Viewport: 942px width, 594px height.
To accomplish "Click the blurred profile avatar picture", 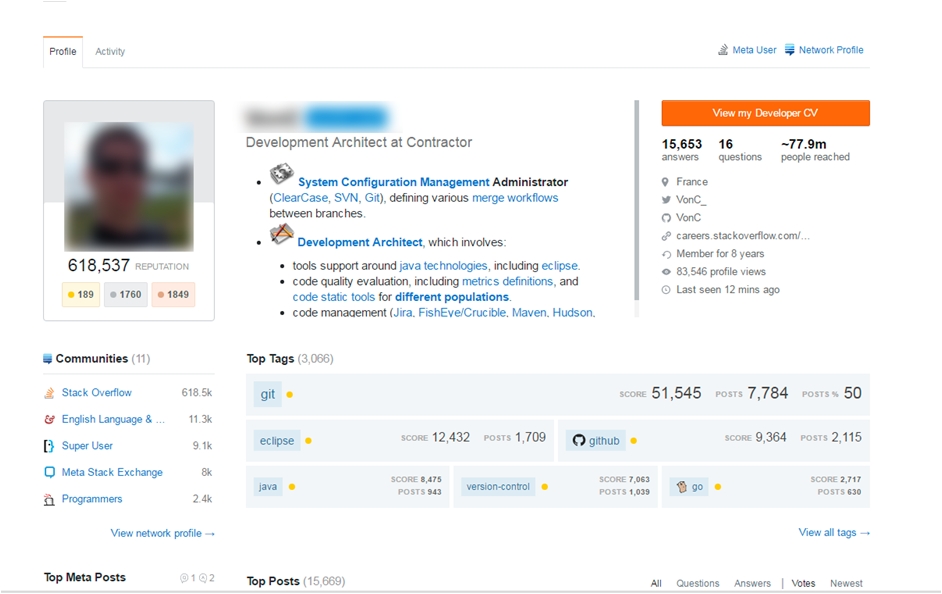I will (x=128, y=186).
